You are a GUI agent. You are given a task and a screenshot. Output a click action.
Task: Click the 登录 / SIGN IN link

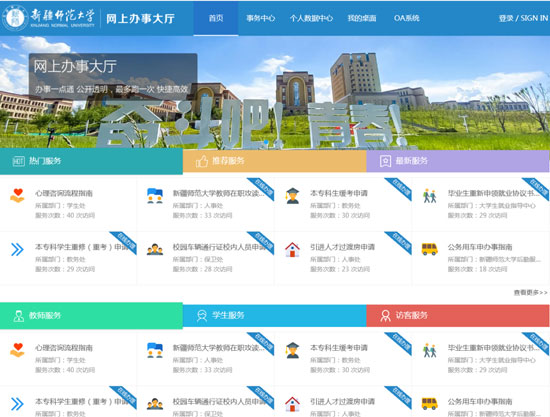click(523, 18)
